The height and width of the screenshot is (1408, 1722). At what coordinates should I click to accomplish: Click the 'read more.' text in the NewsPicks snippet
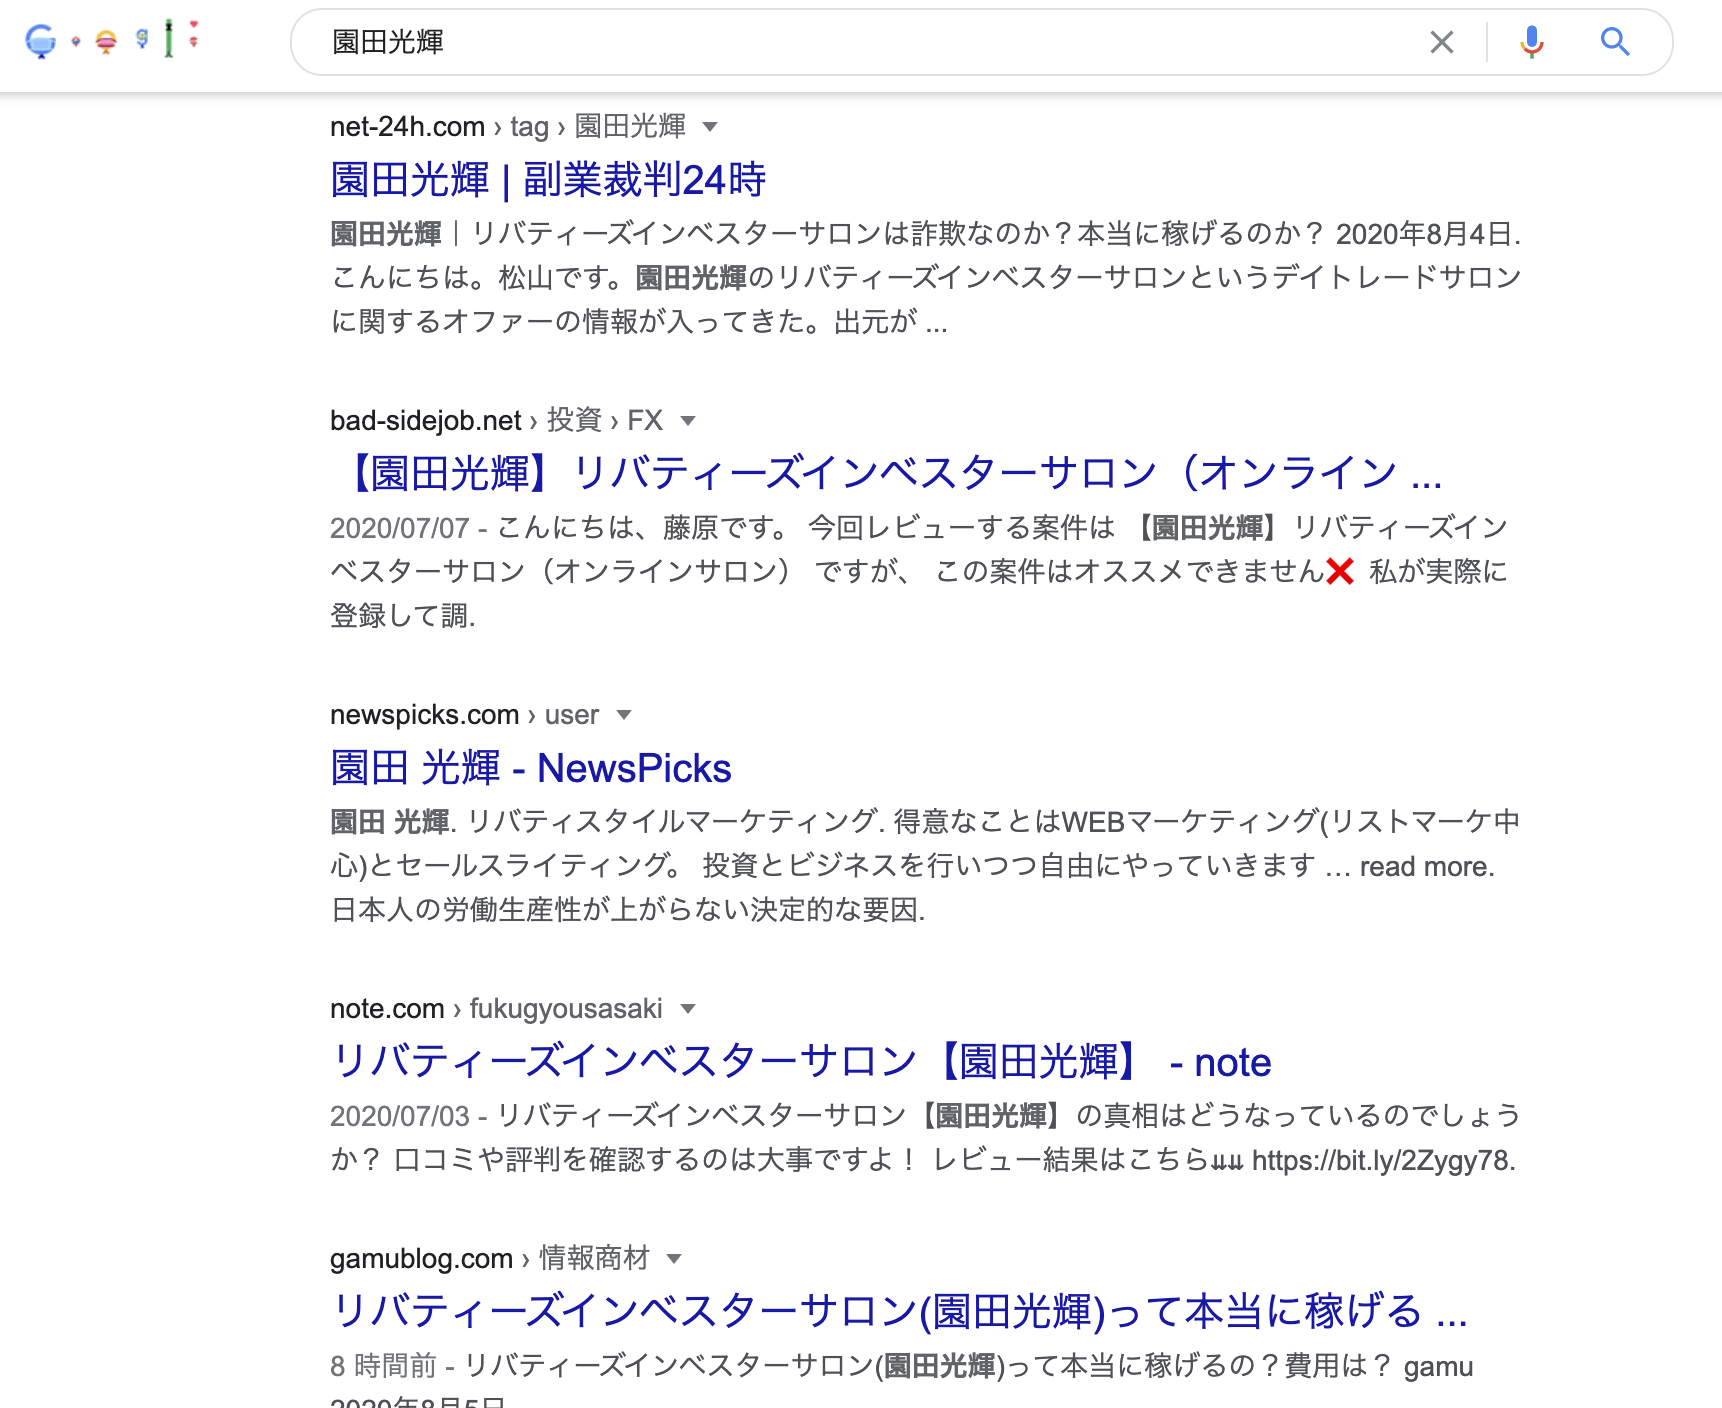[1427, 866]
